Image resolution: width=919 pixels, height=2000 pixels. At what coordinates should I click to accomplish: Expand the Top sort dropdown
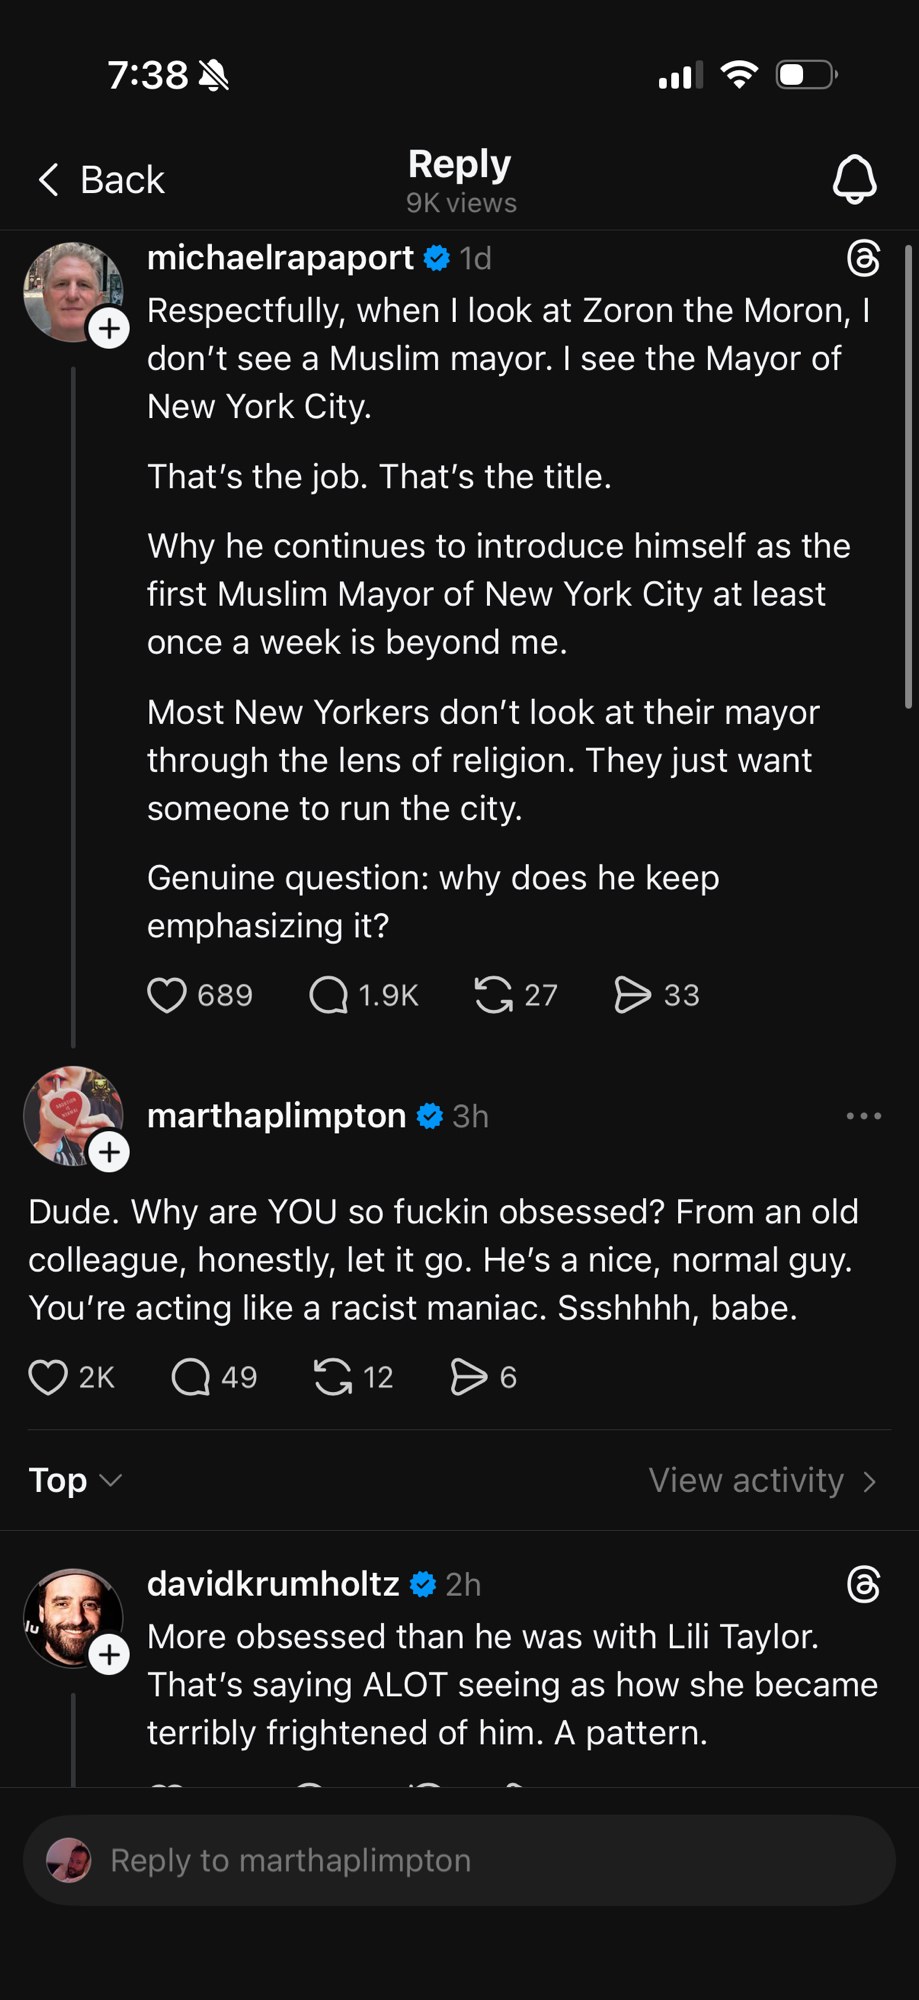pos(75,1480)
